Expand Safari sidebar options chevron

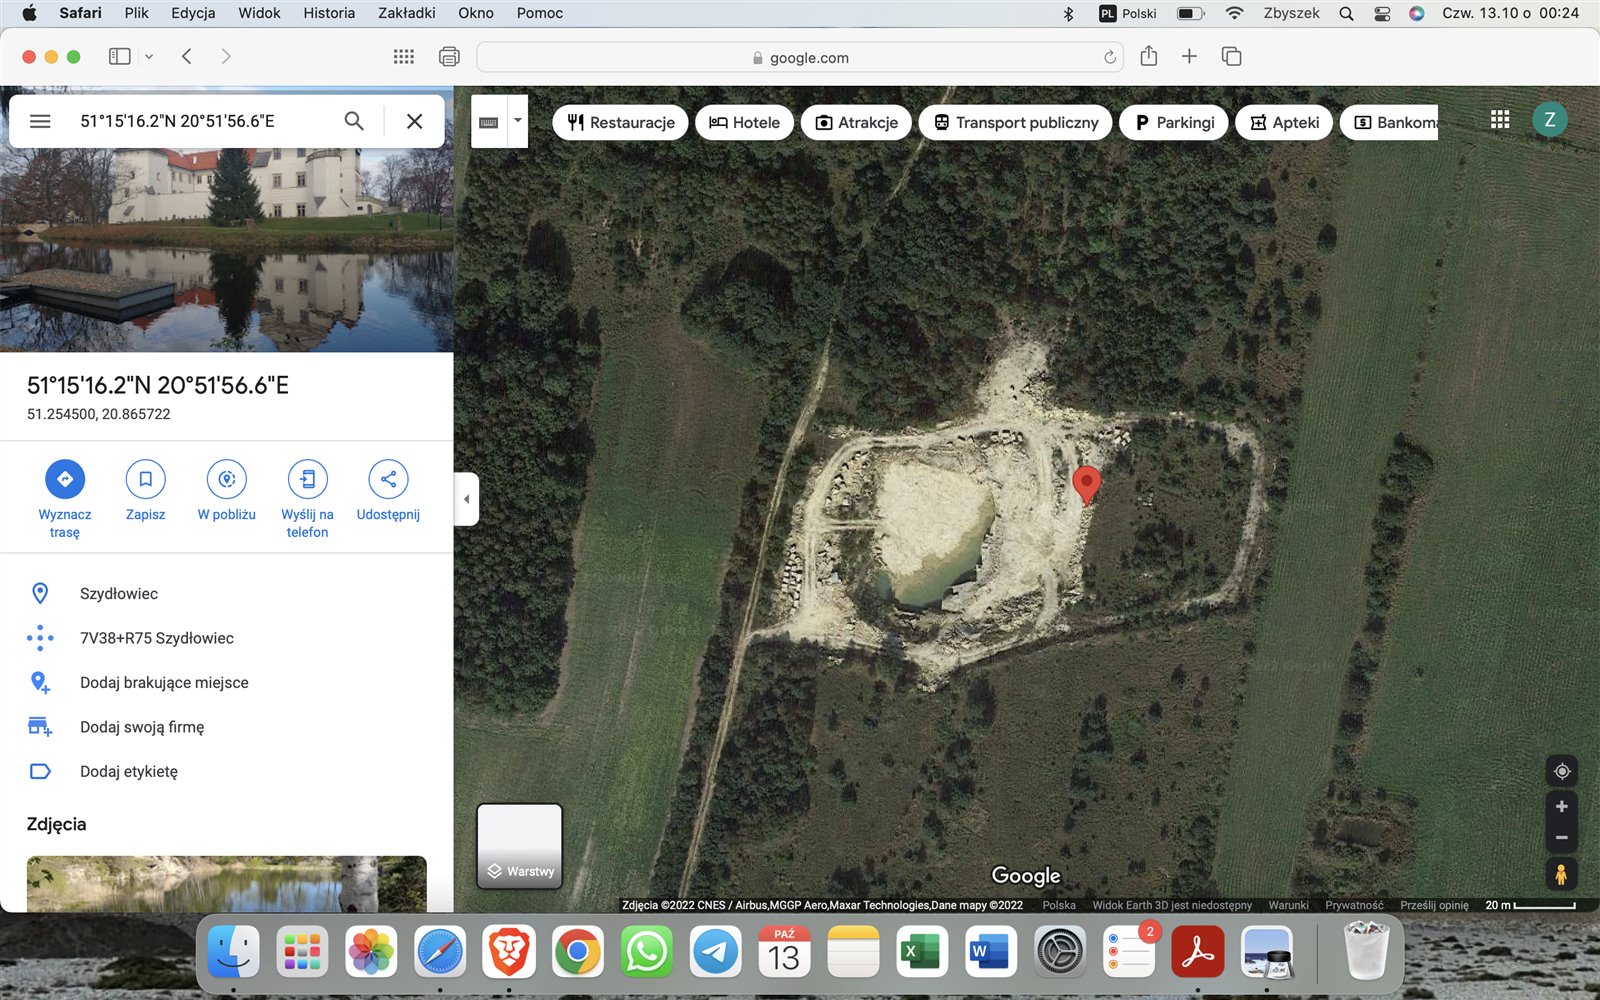149,57
